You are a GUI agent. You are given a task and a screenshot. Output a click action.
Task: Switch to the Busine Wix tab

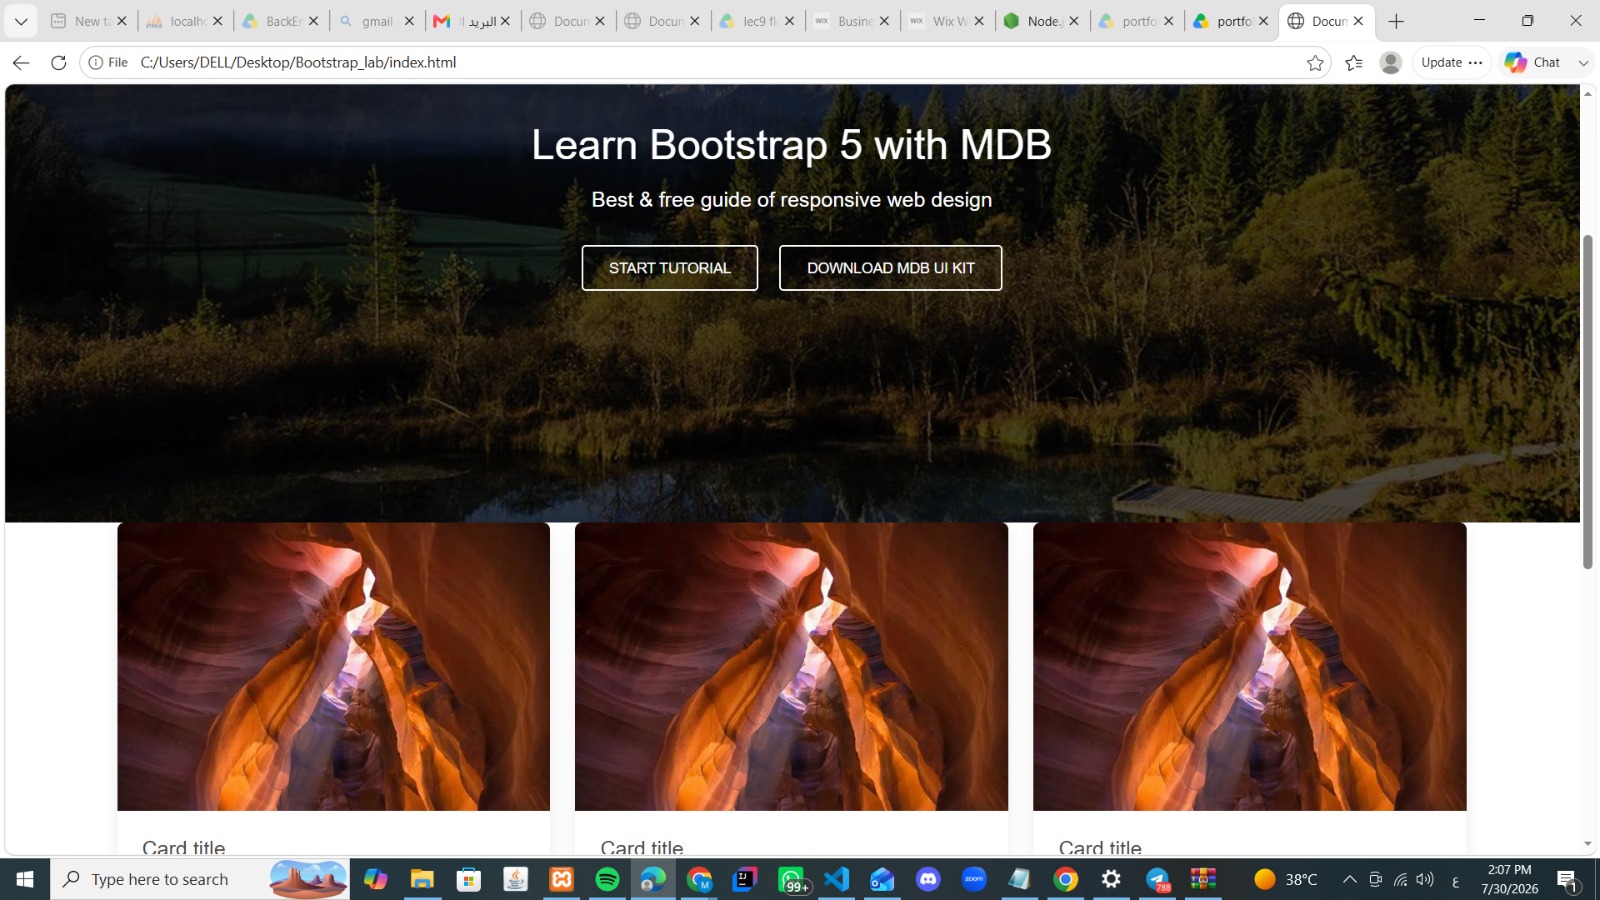pos(853,21)
